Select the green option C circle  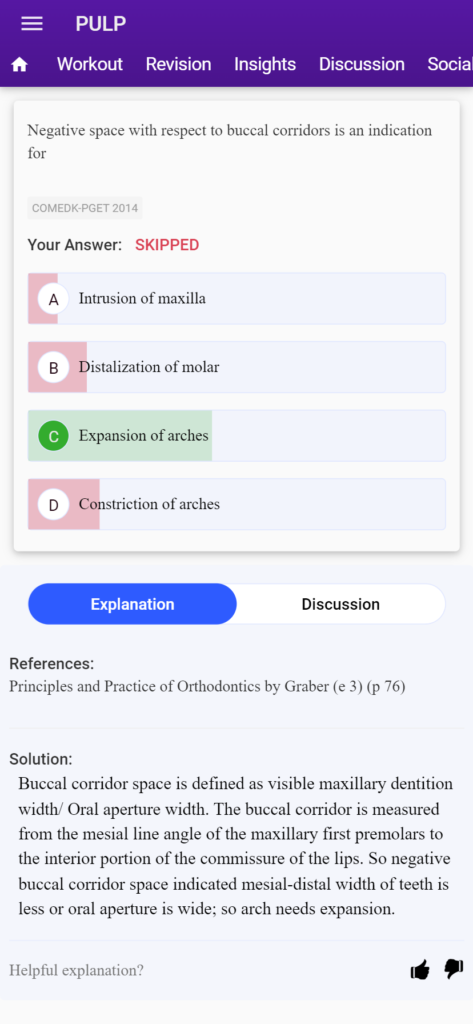54,436
